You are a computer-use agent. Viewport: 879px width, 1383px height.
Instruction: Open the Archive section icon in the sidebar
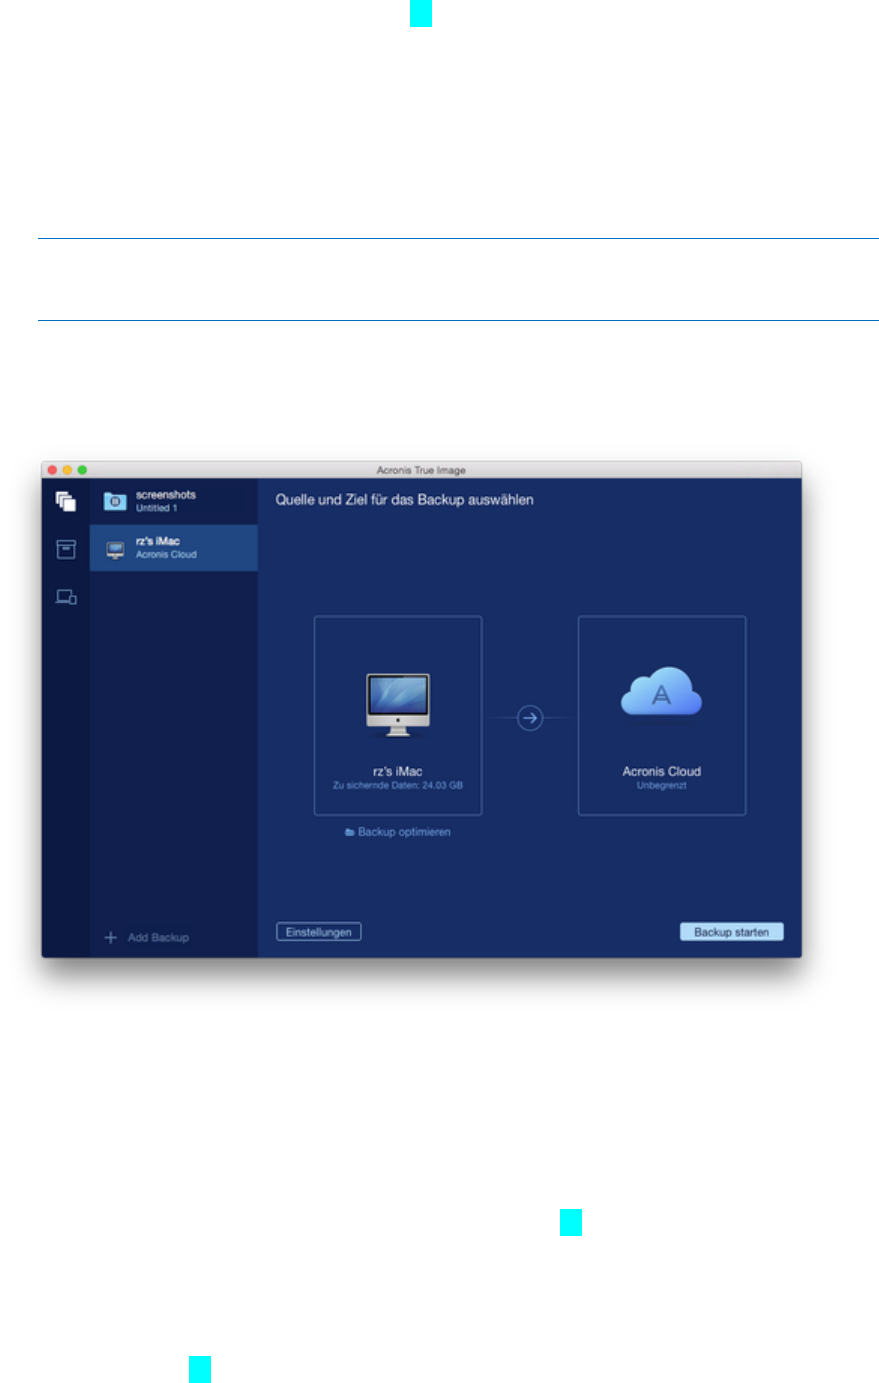point(66,549)
